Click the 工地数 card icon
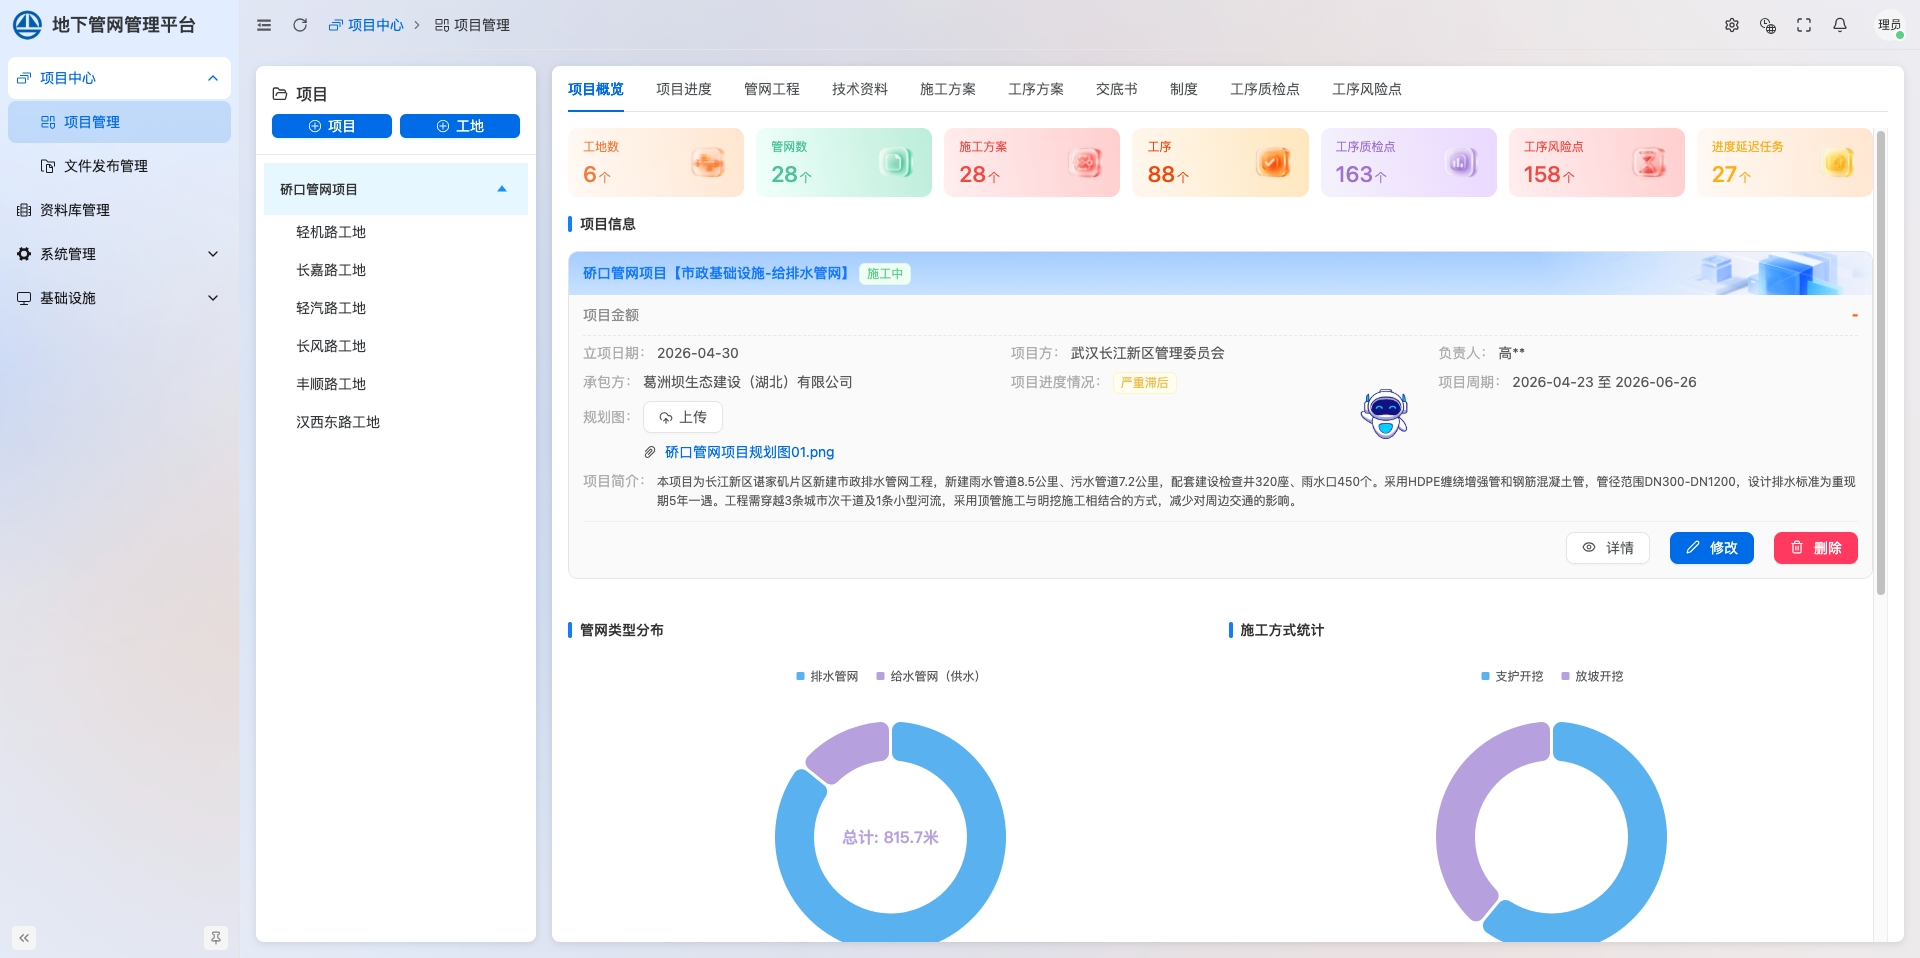This screenshot has width=1920, height=958. 708,162
